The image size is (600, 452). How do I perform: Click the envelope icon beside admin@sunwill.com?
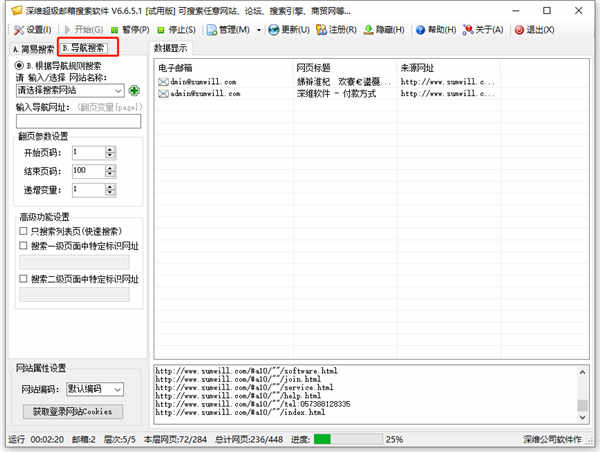coord(163,93)
